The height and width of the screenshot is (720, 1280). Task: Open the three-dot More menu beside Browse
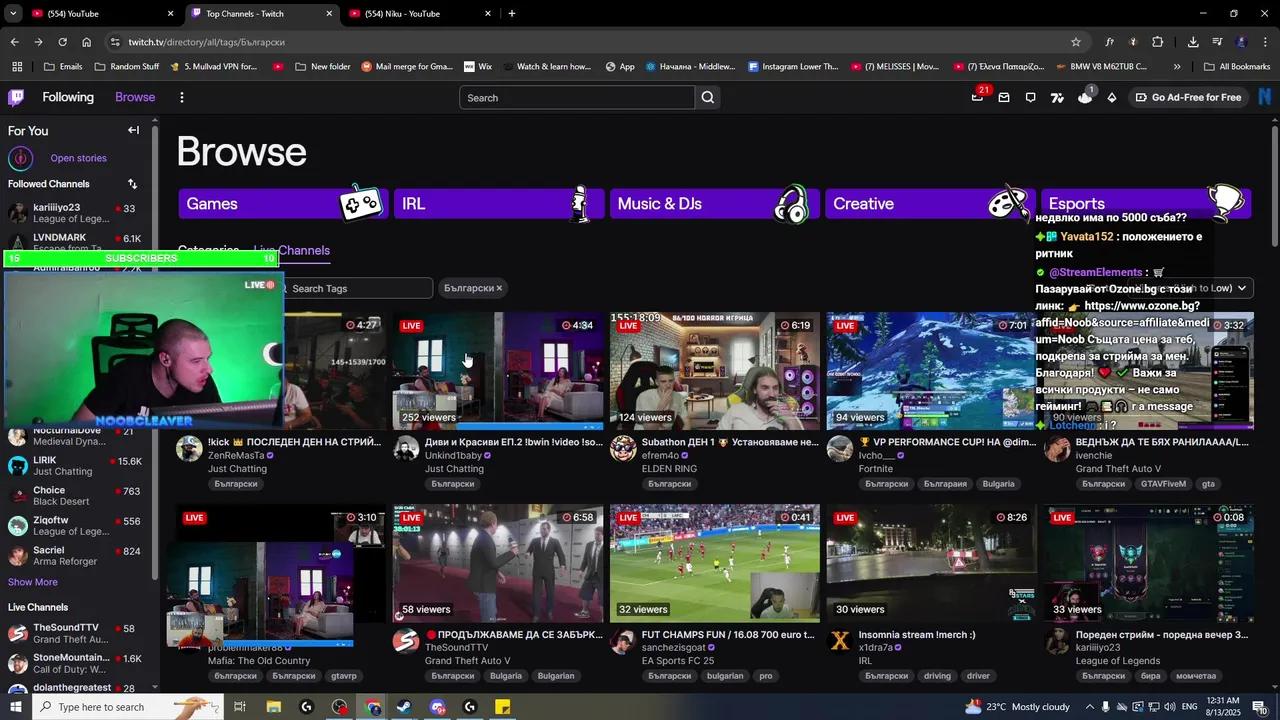(x=182, y=97)
